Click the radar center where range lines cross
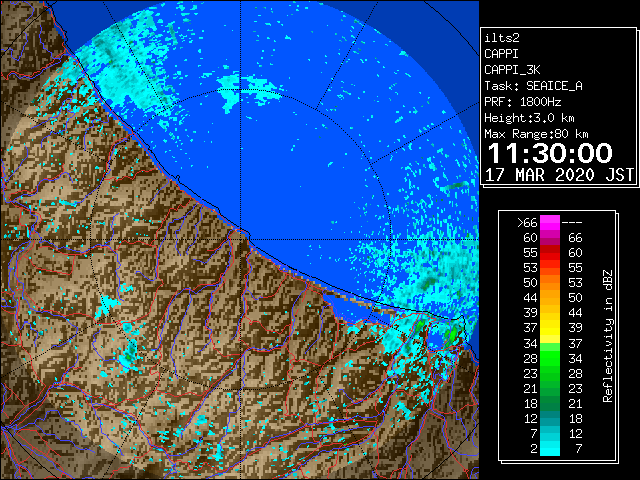Viewport: 640px width, 480px height. click(241, 239)
